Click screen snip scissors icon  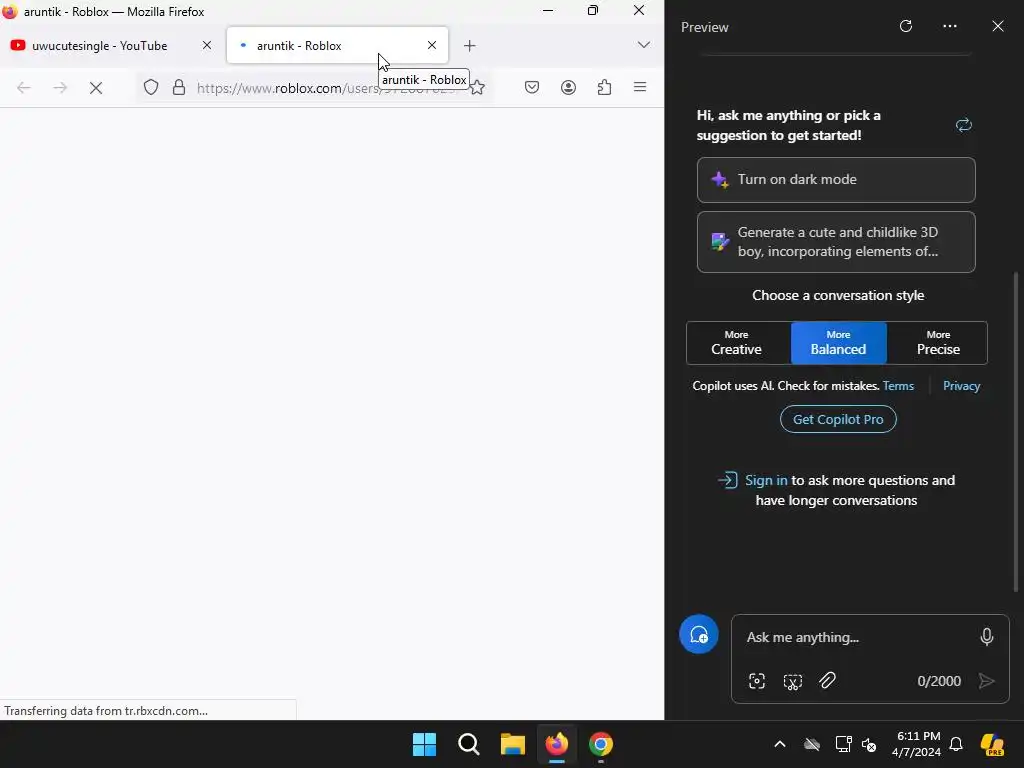(x=792, y=681)
